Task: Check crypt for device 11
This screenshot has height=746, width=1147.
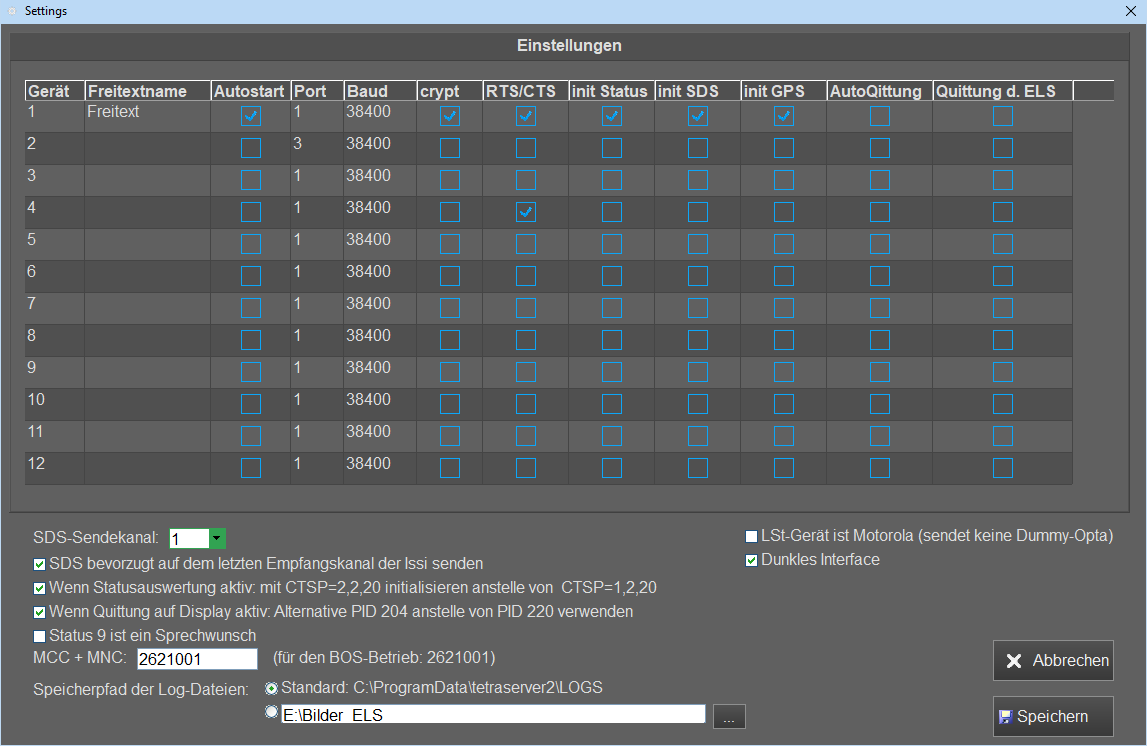Action: 450,437
